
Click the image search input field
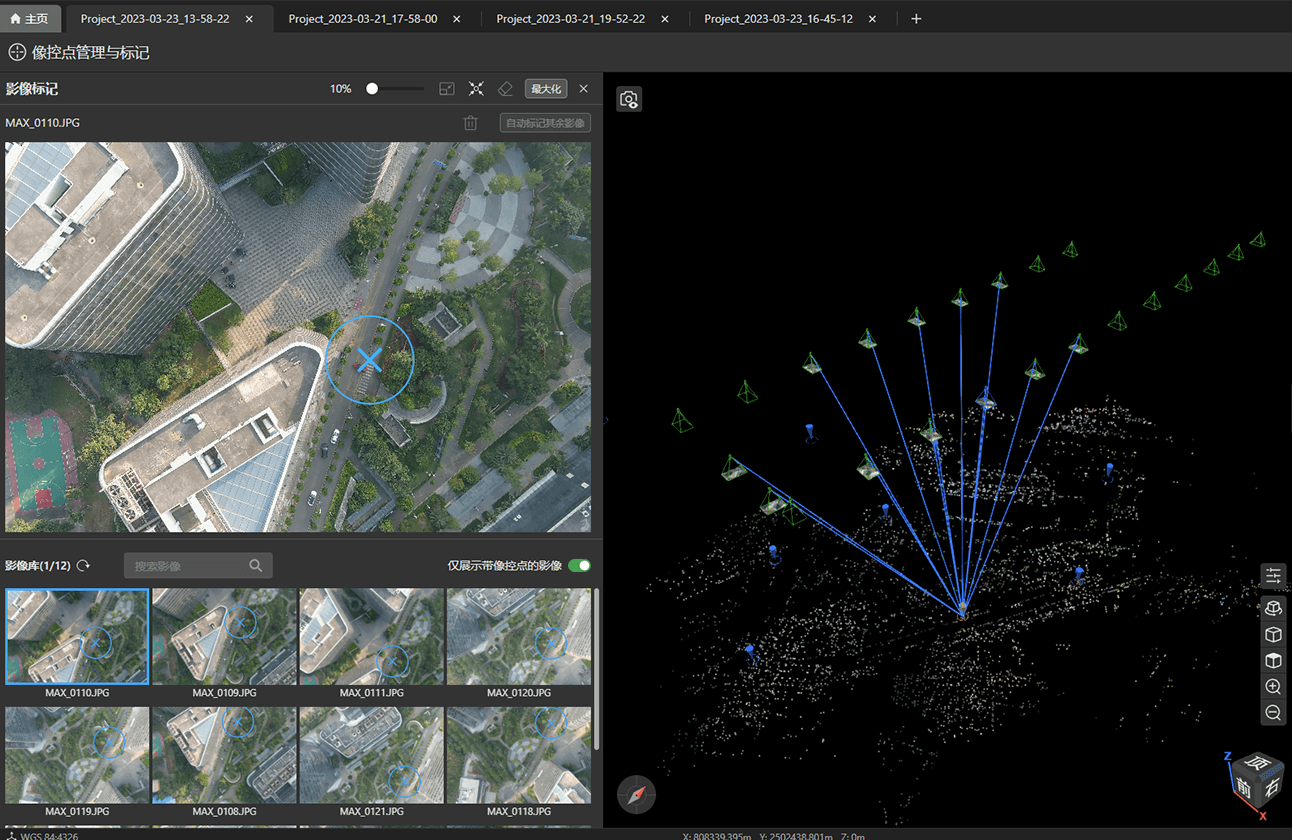tap(188, 566)
